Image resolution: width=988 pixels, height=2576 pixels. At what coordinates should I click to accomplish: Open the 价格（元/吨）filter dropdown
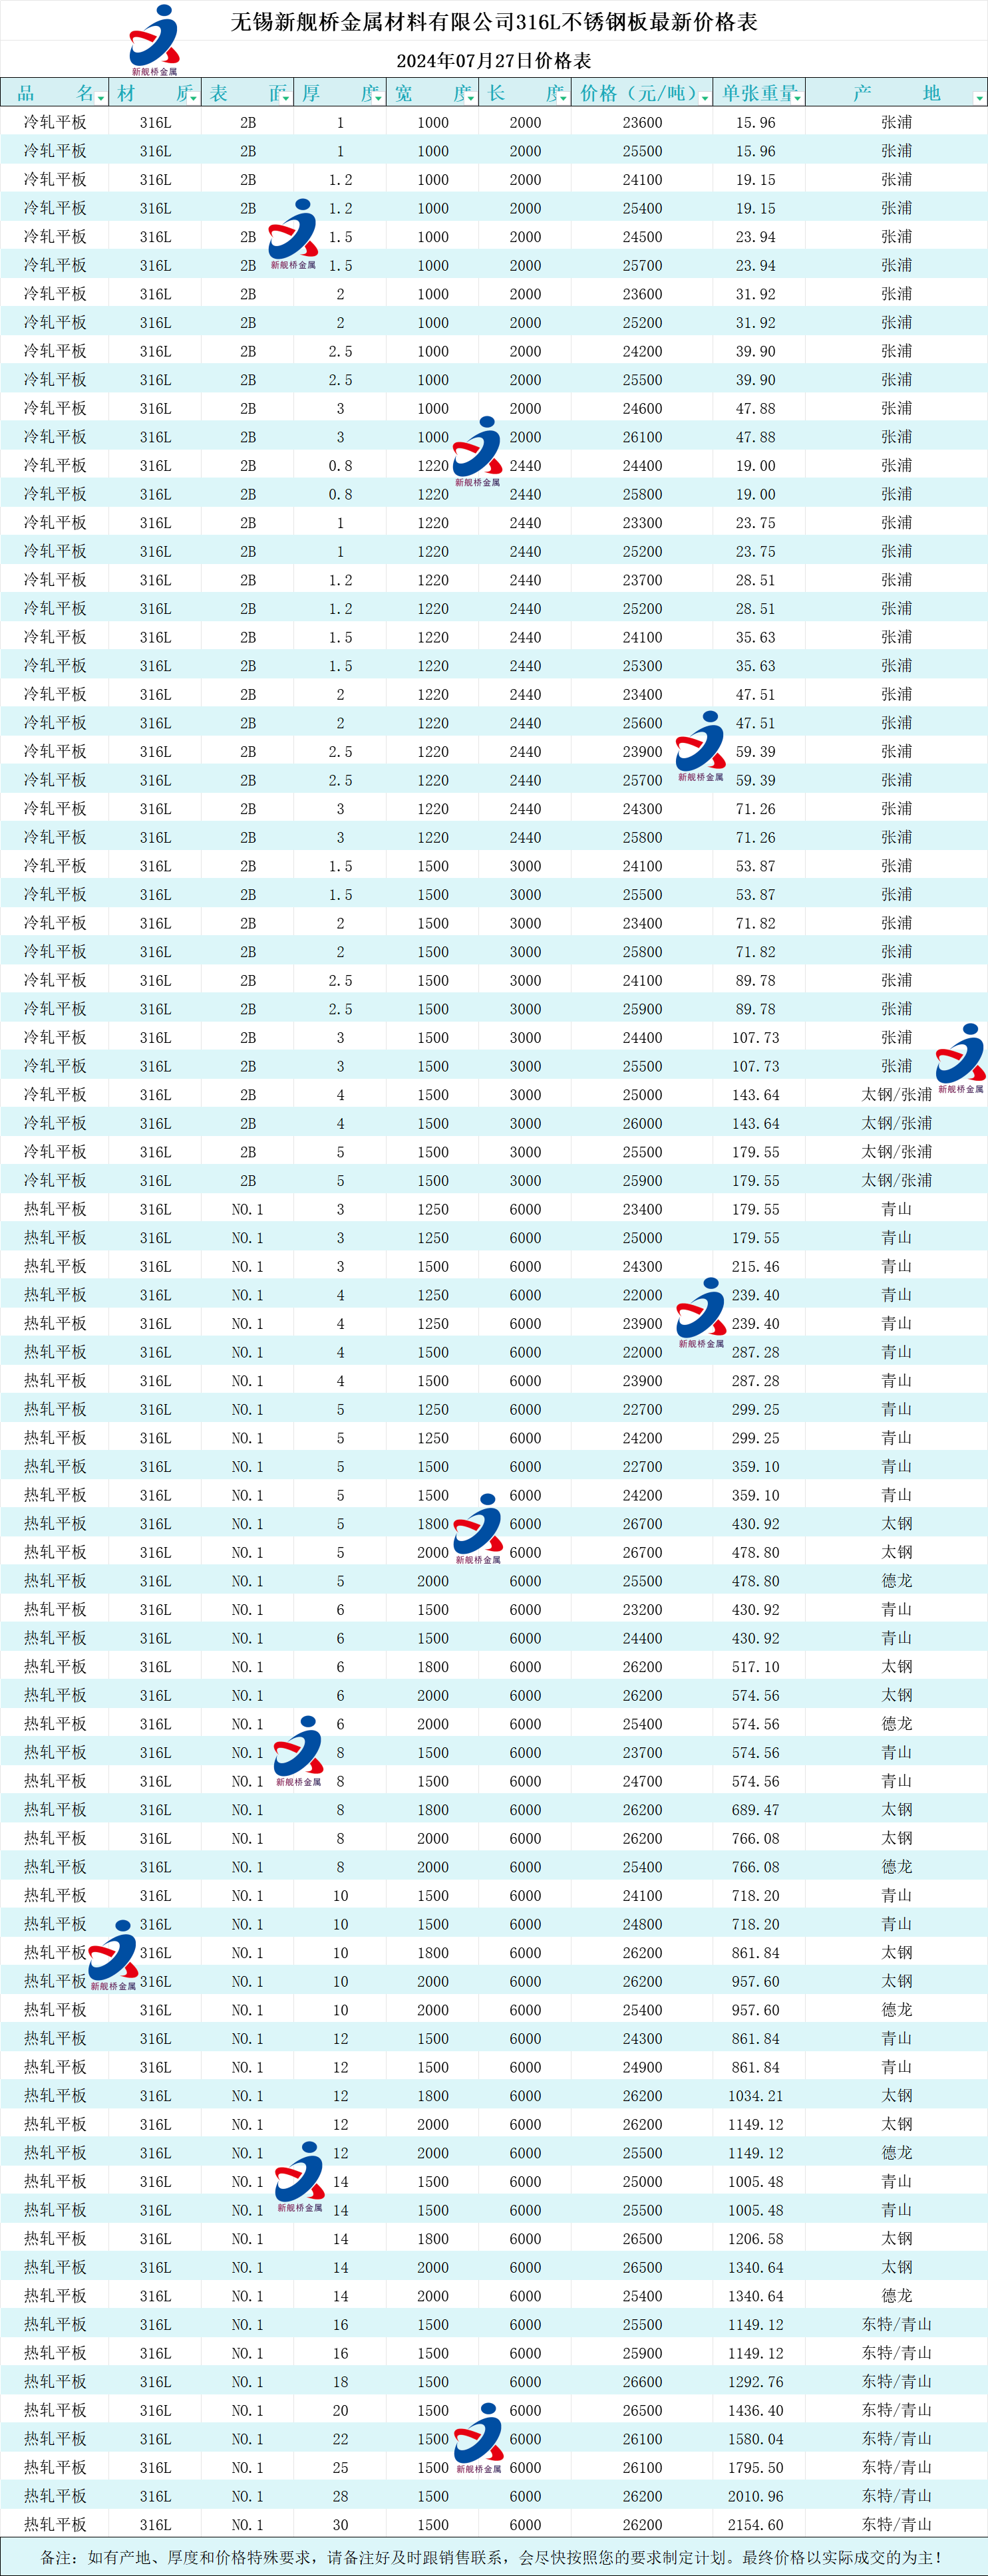pos(705,97)
